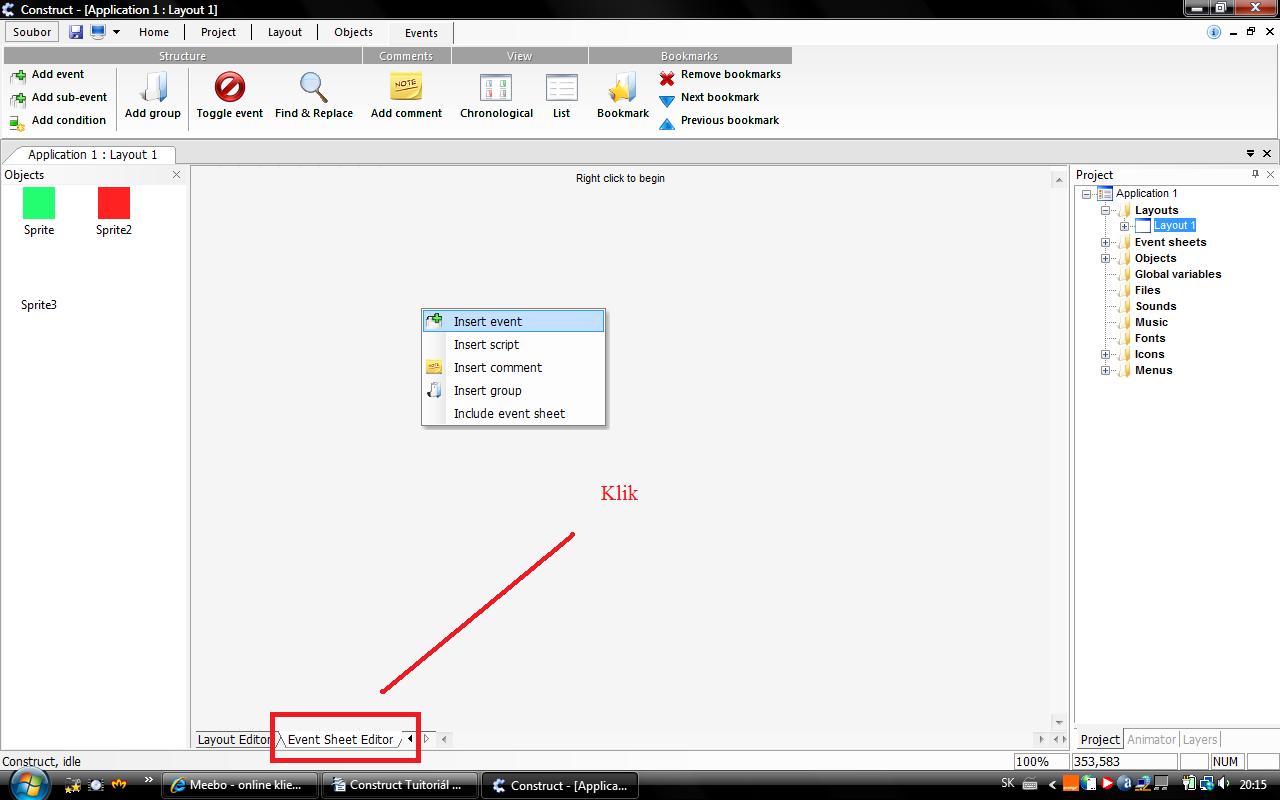1280x800 pixels.
Task: Open the Soubor file menu button
Action: click(32, 32)
